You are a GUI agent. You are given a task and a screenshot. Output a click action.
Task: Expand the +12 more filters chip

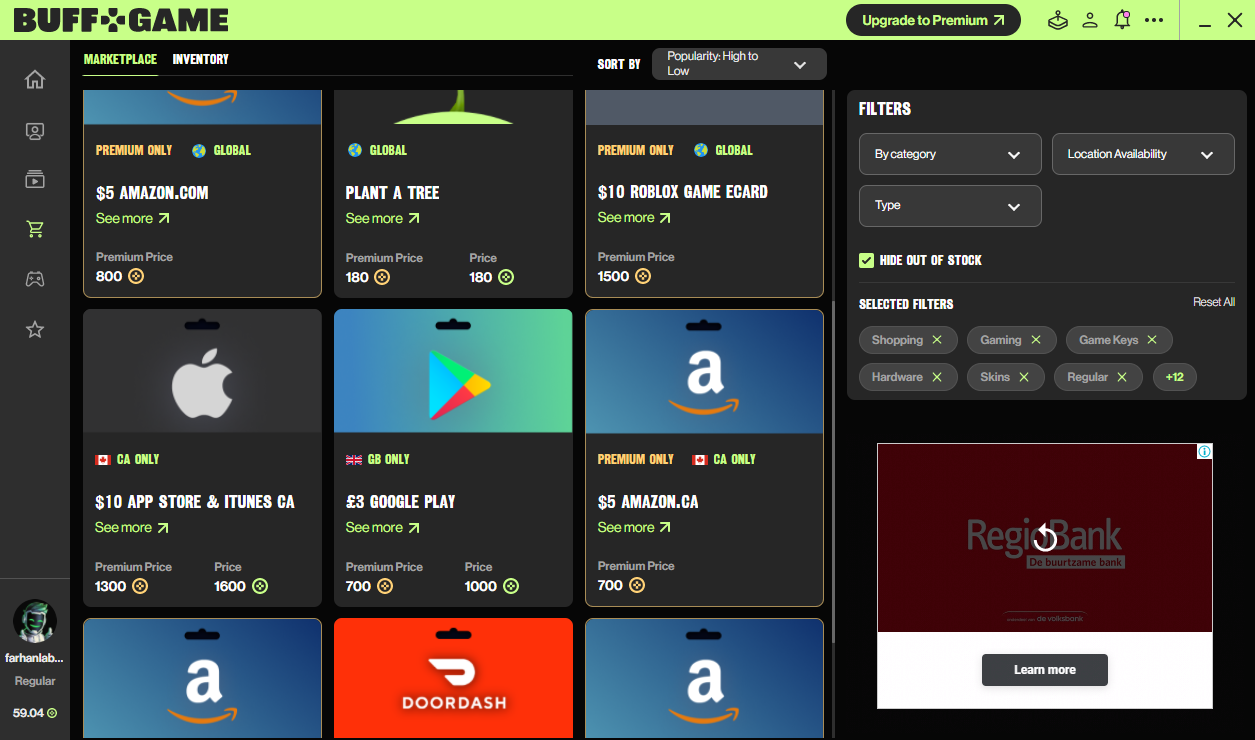1175,377
